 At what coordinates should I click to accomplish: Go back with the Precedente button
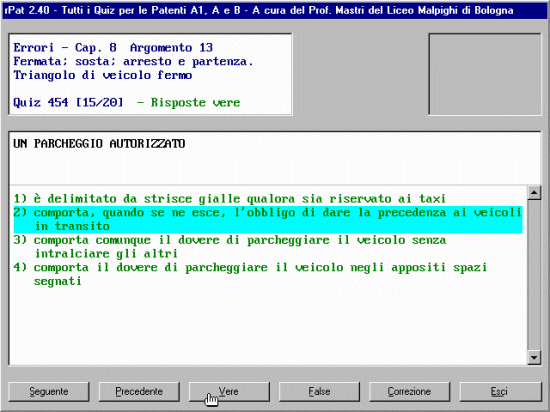[139, 391]
